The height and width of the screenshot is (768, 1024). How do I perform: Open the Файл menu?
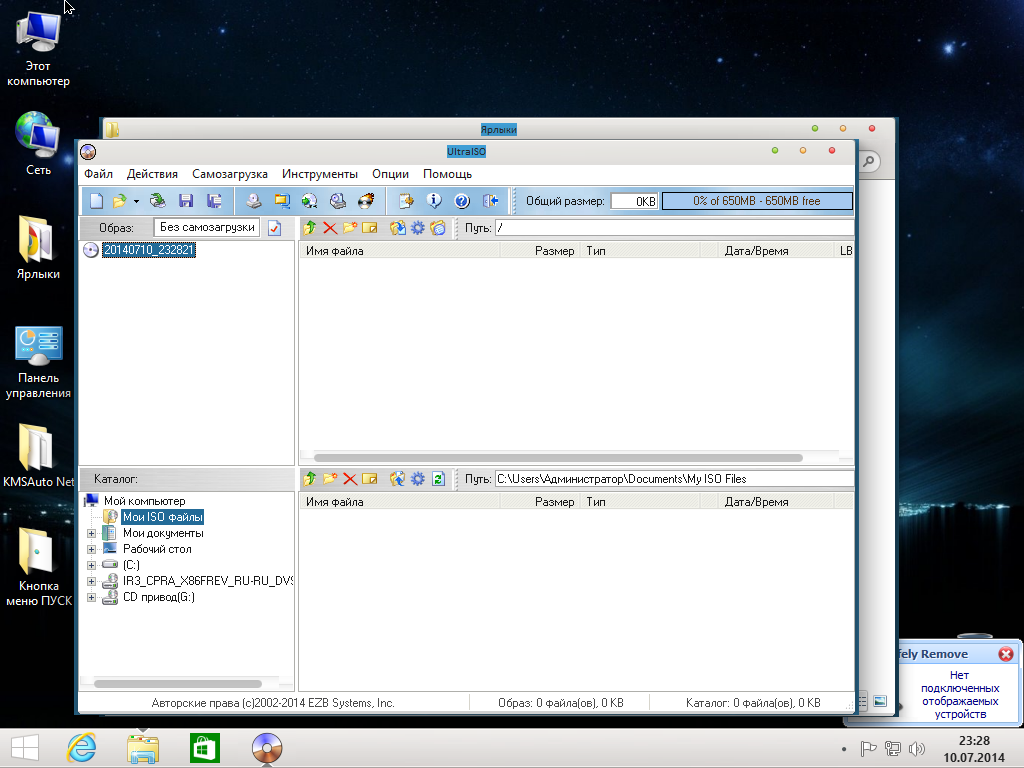click(x=98, y=174)
